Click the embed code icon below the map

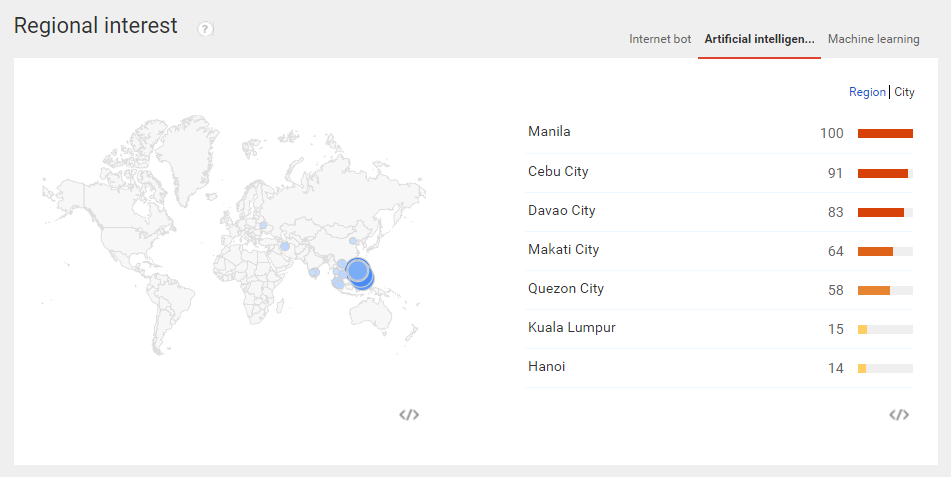pyautogui.click(x=409, y=414)
